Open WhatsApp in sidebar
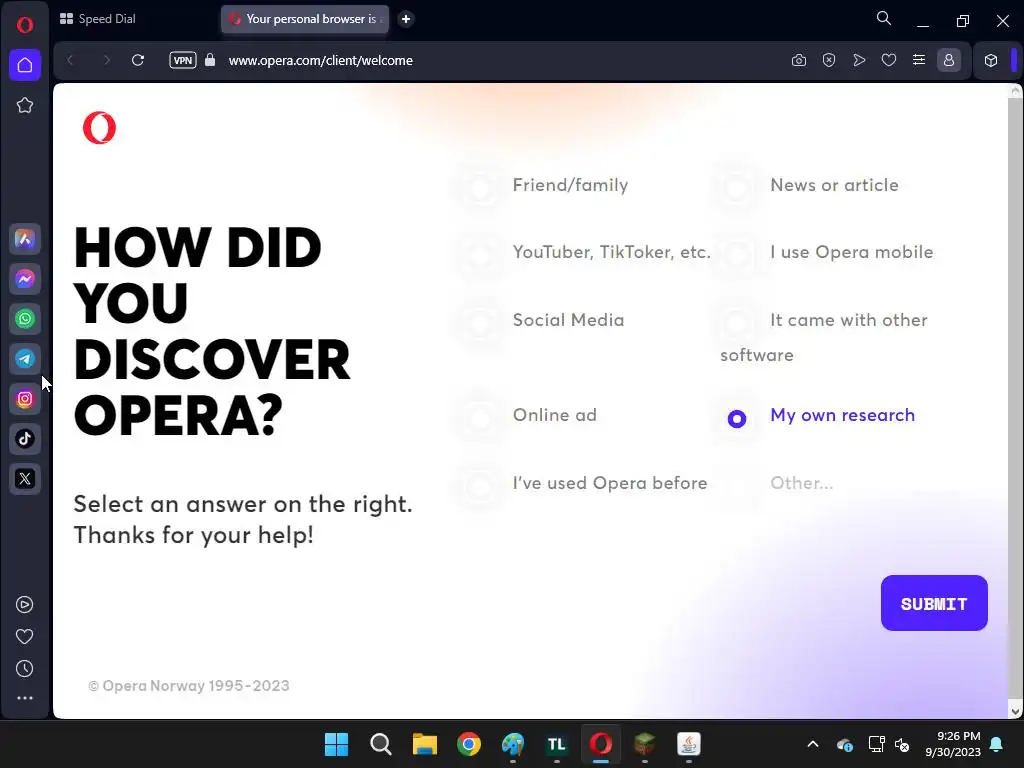Viewport: 1024px width, 768px height. 25,319
